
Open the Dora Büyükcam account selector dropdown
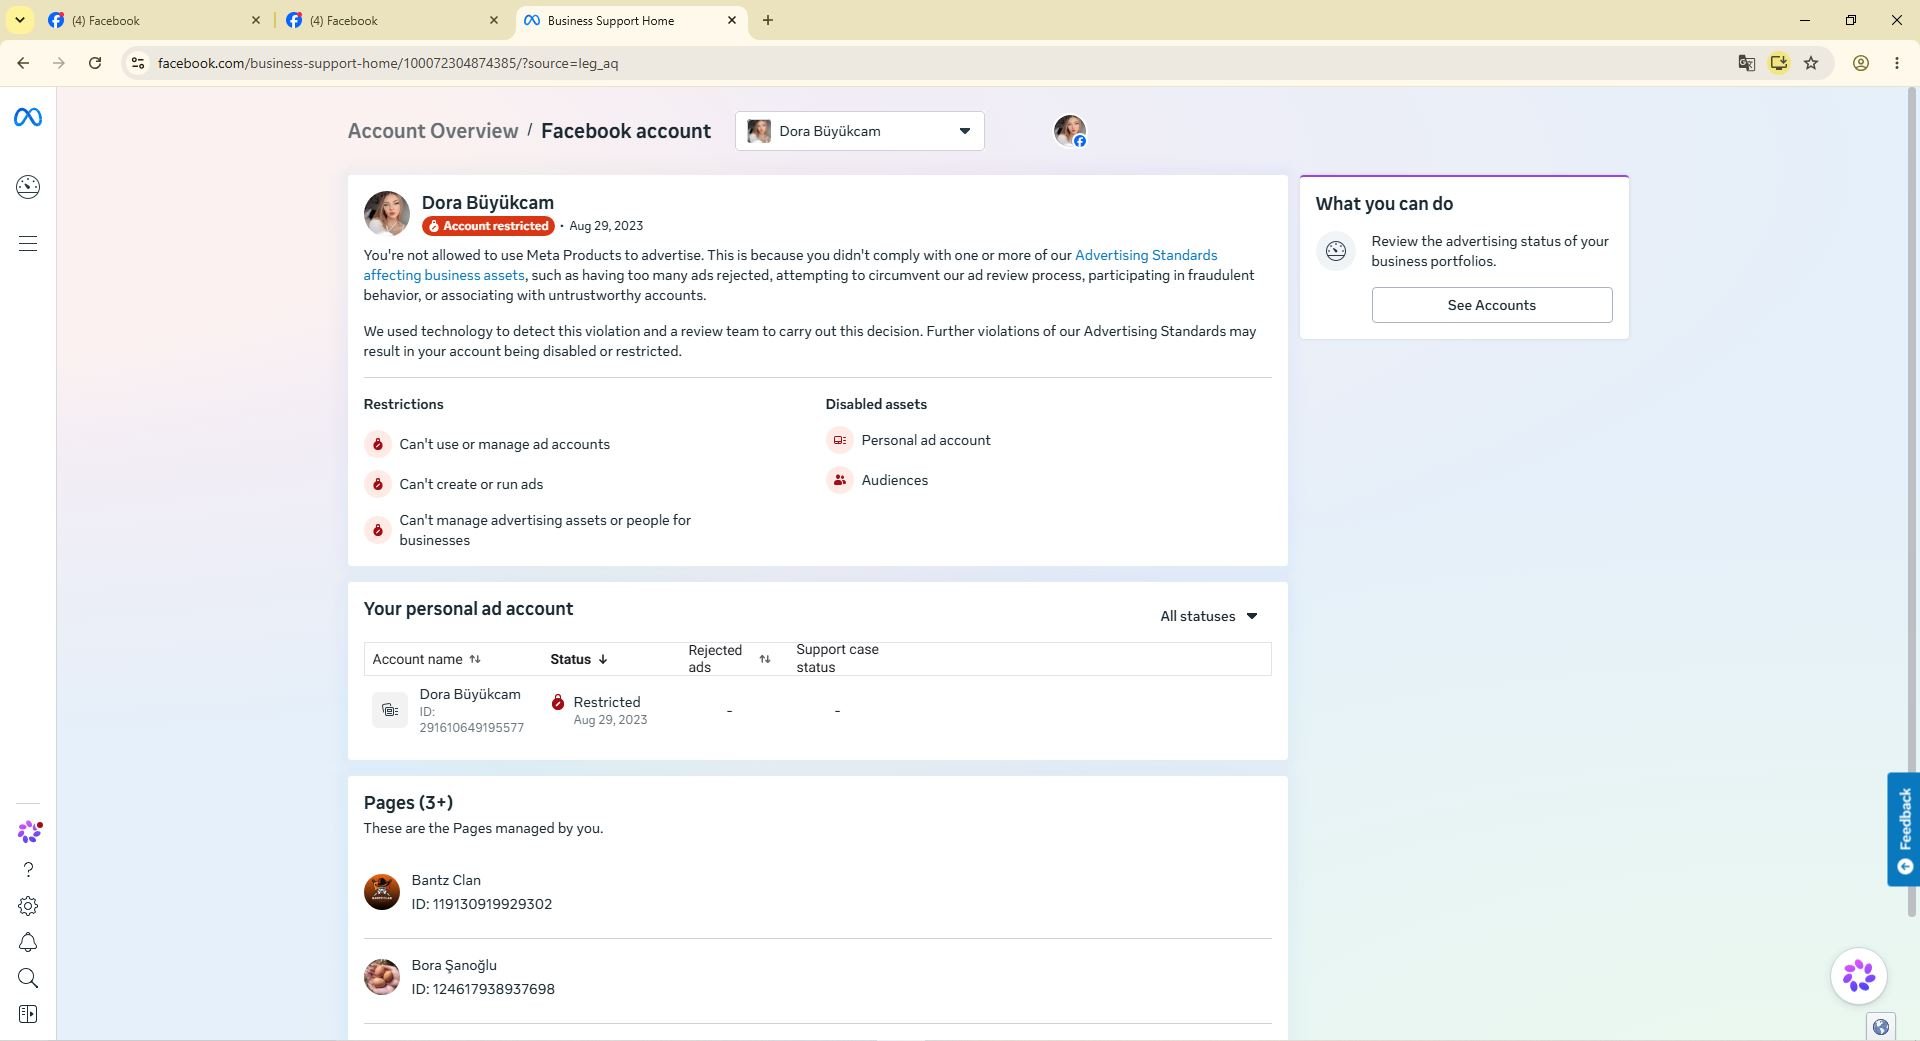pos(860,131)
